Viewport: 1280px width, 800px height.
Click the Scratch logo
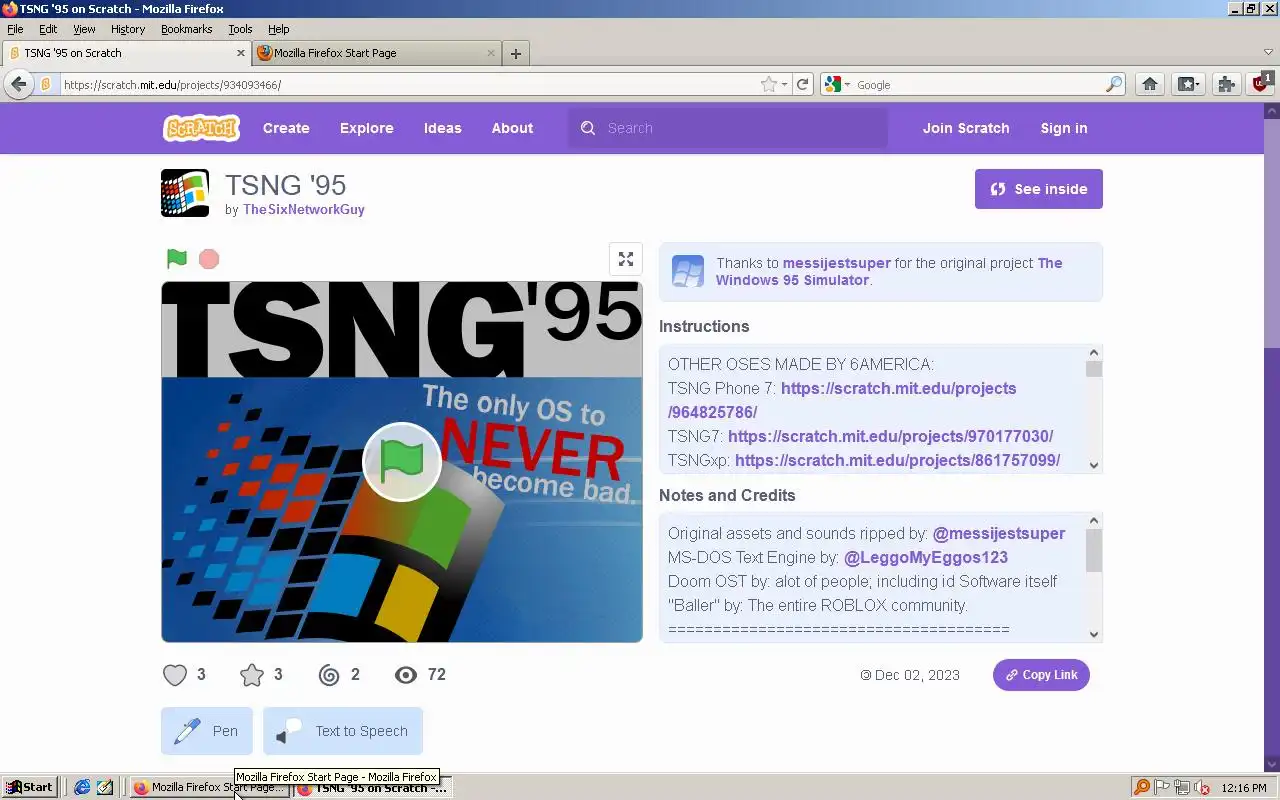(x=201, y=128)
